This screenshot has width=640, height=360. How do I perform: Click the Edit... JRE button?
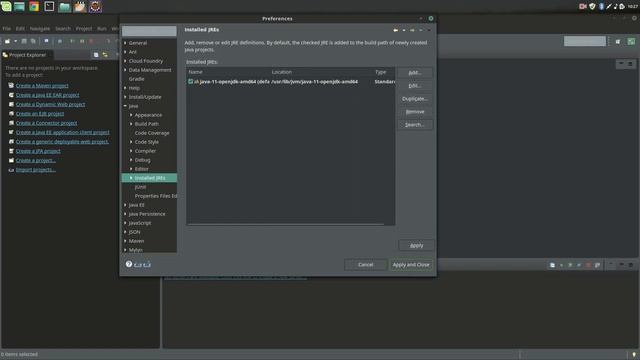(415, 86)
